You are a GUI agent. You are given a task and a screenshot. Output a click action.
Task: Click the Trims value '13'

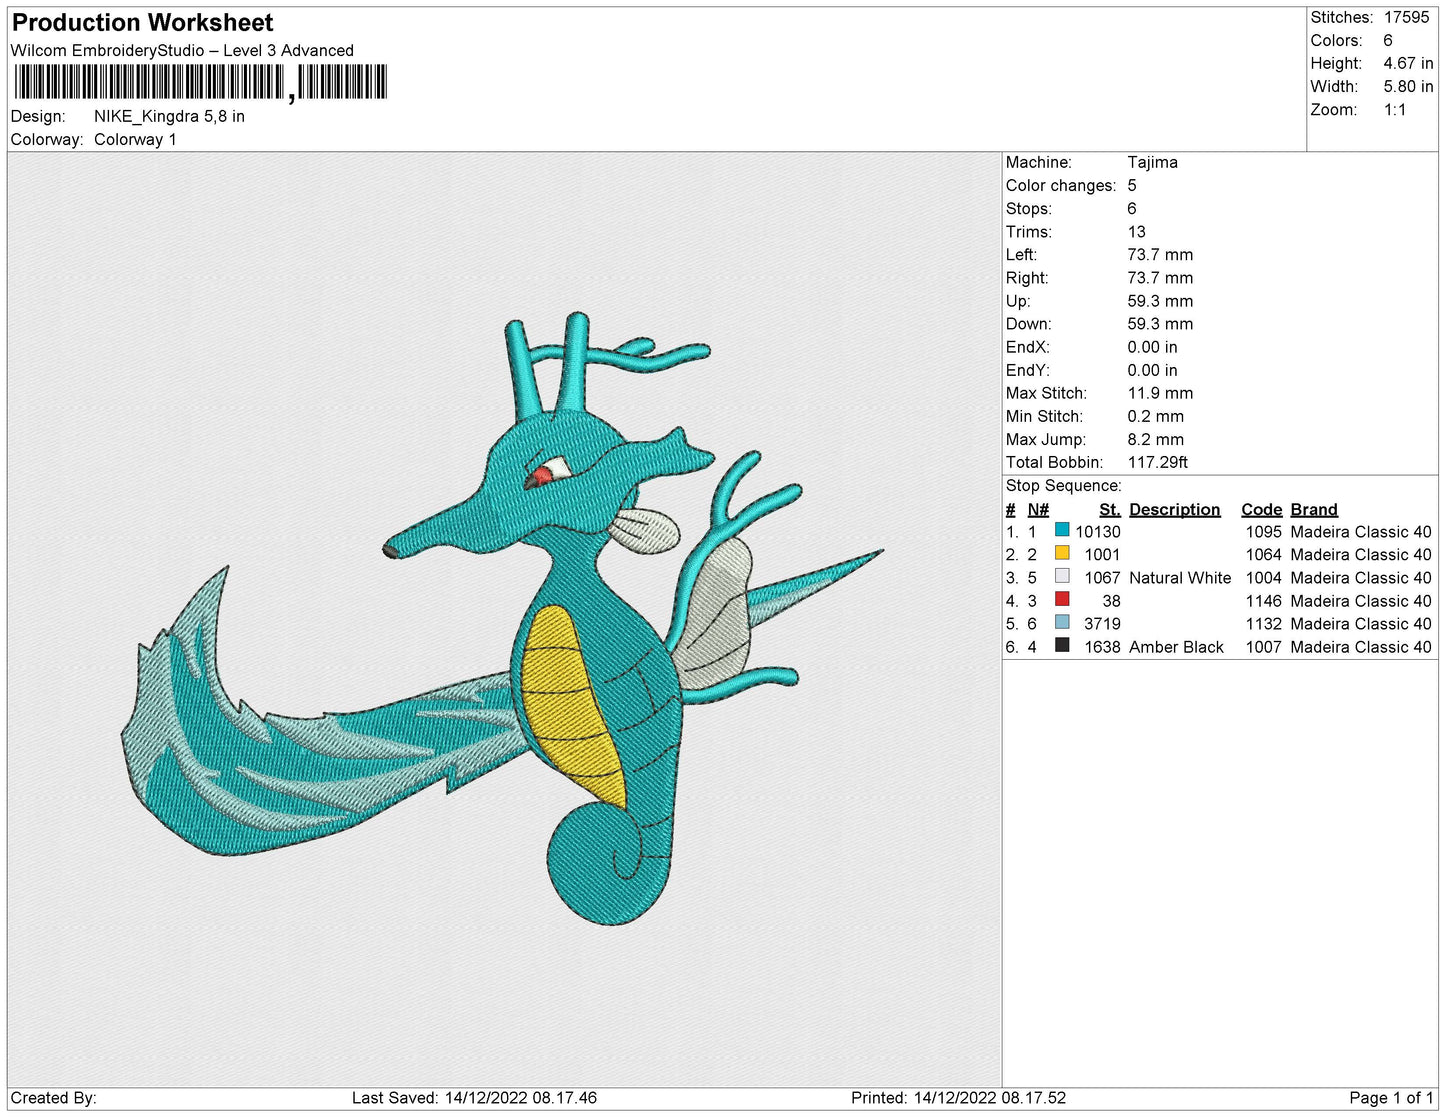pyautogui.click(x=1137, y=231)
